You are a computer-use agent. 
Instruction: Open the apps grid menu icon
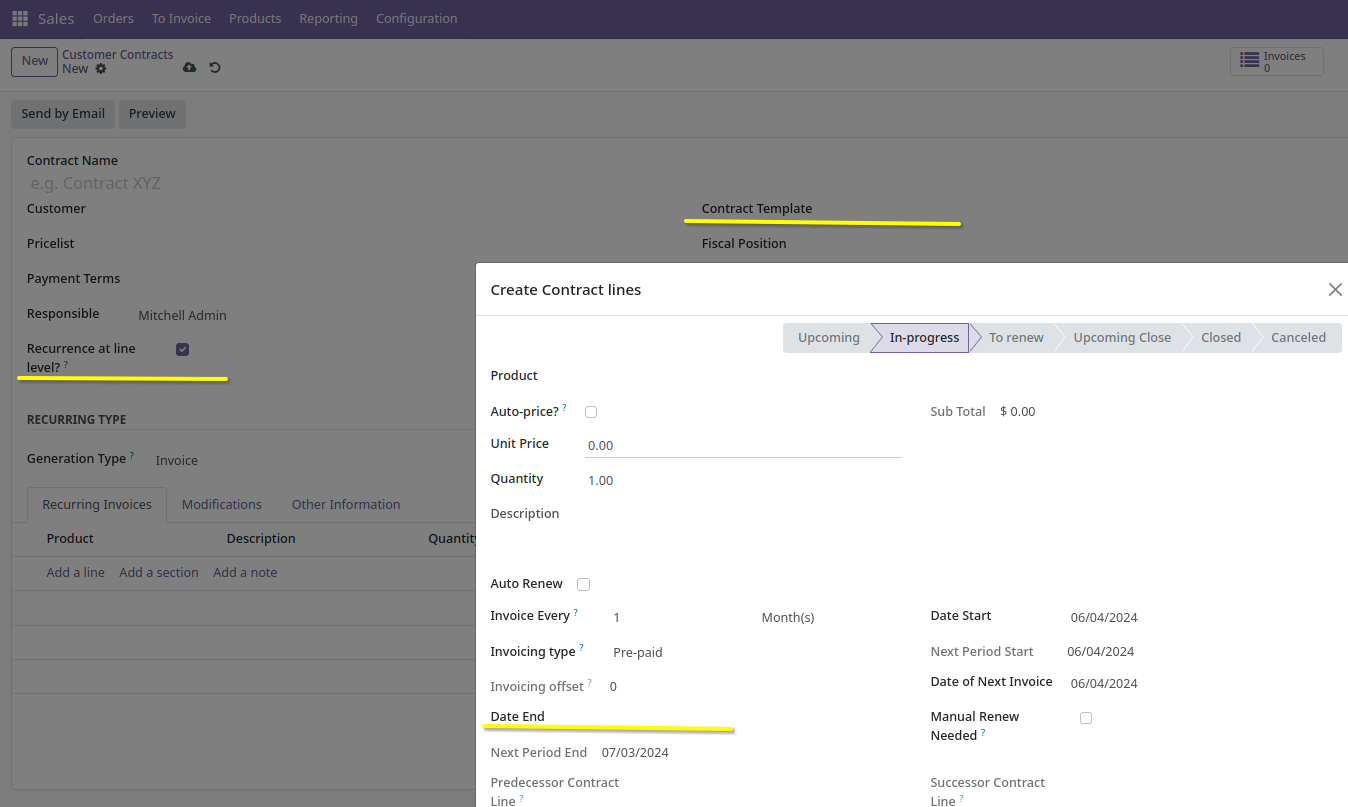pos(20,19)
